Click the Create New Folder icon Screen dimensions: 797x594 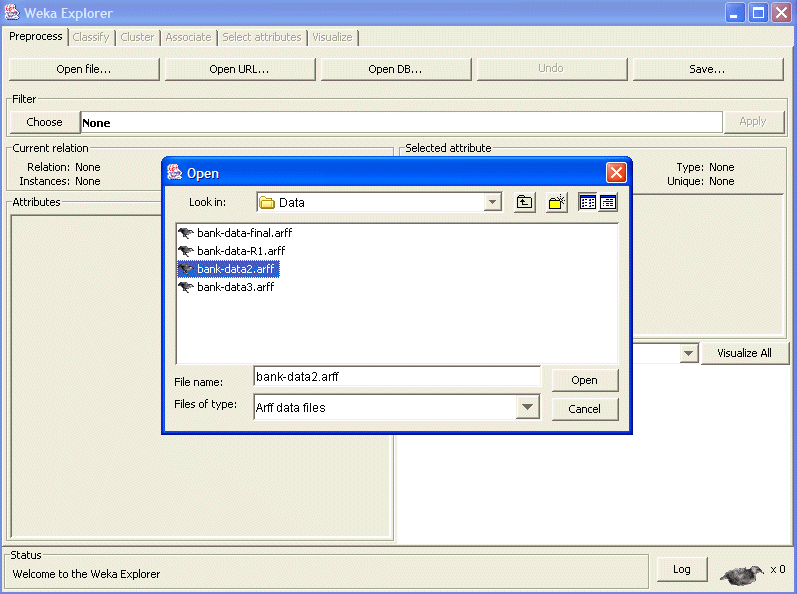click(x=557, y=202)
